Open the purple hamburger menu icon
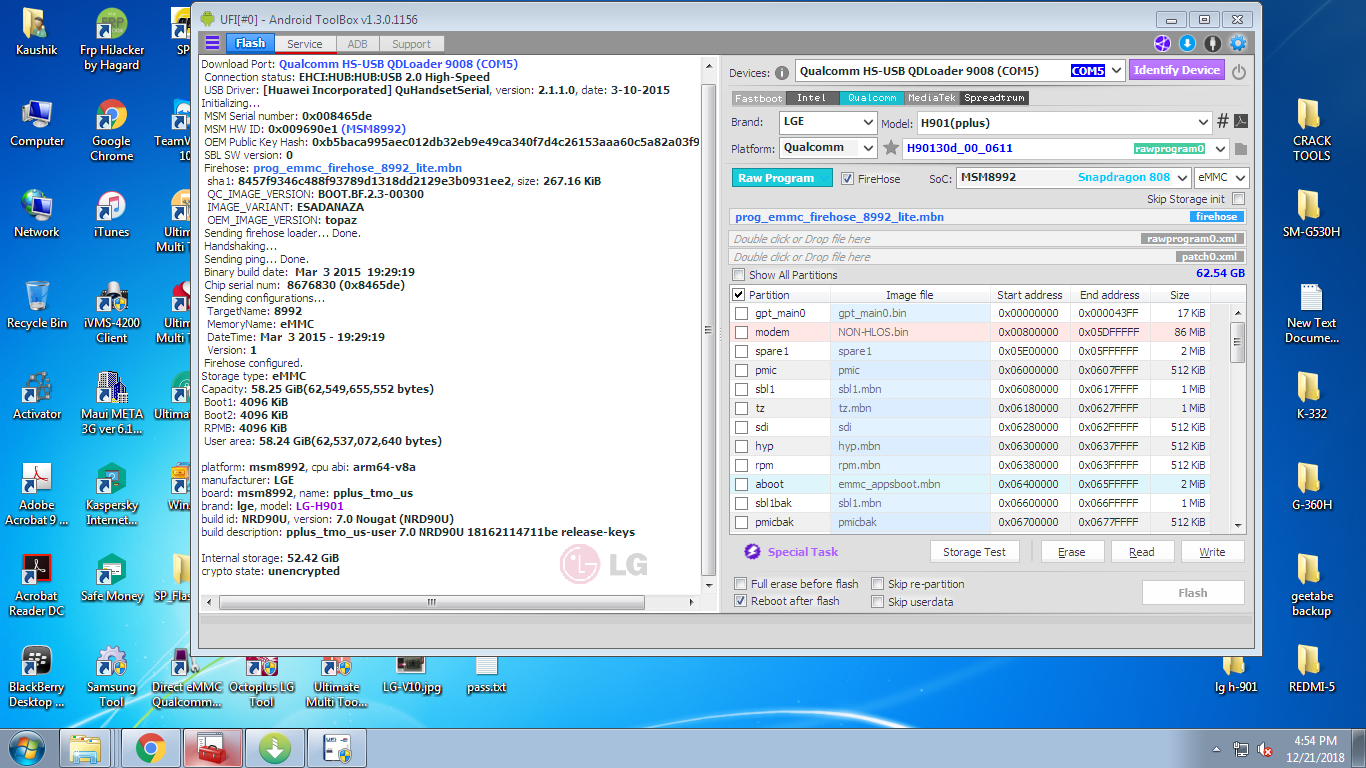The width and height of the screenshot is (1366, 768). 212,43
